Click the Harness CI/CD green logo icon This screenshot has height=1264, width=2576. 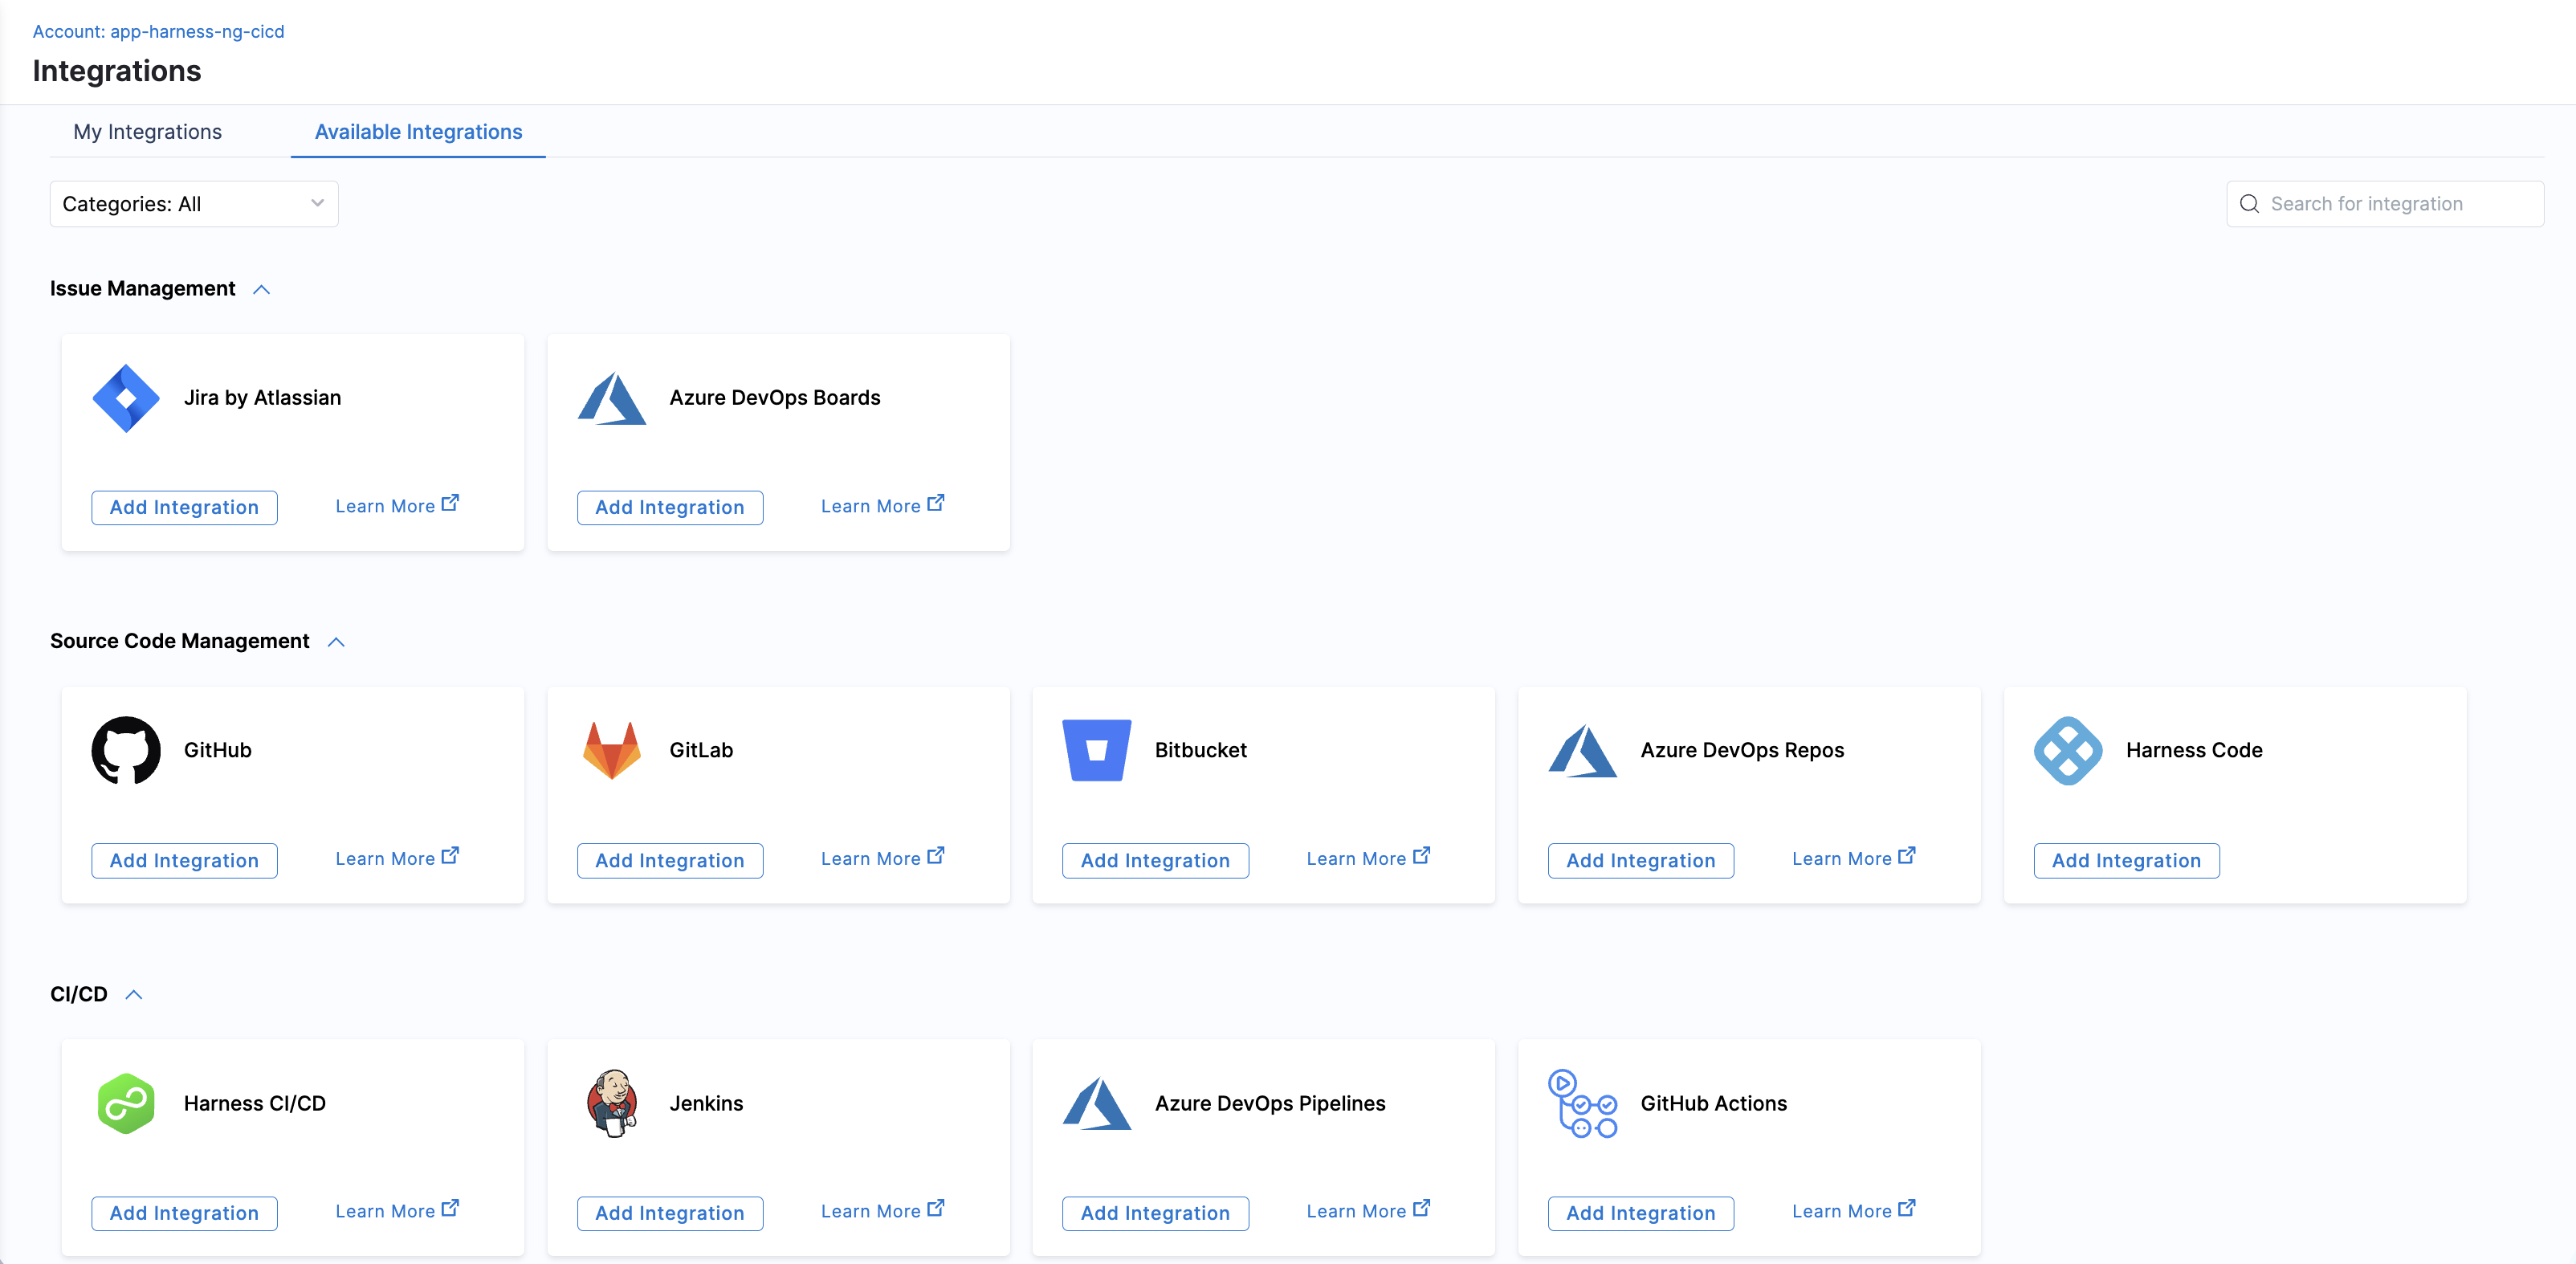[126, 1103]
